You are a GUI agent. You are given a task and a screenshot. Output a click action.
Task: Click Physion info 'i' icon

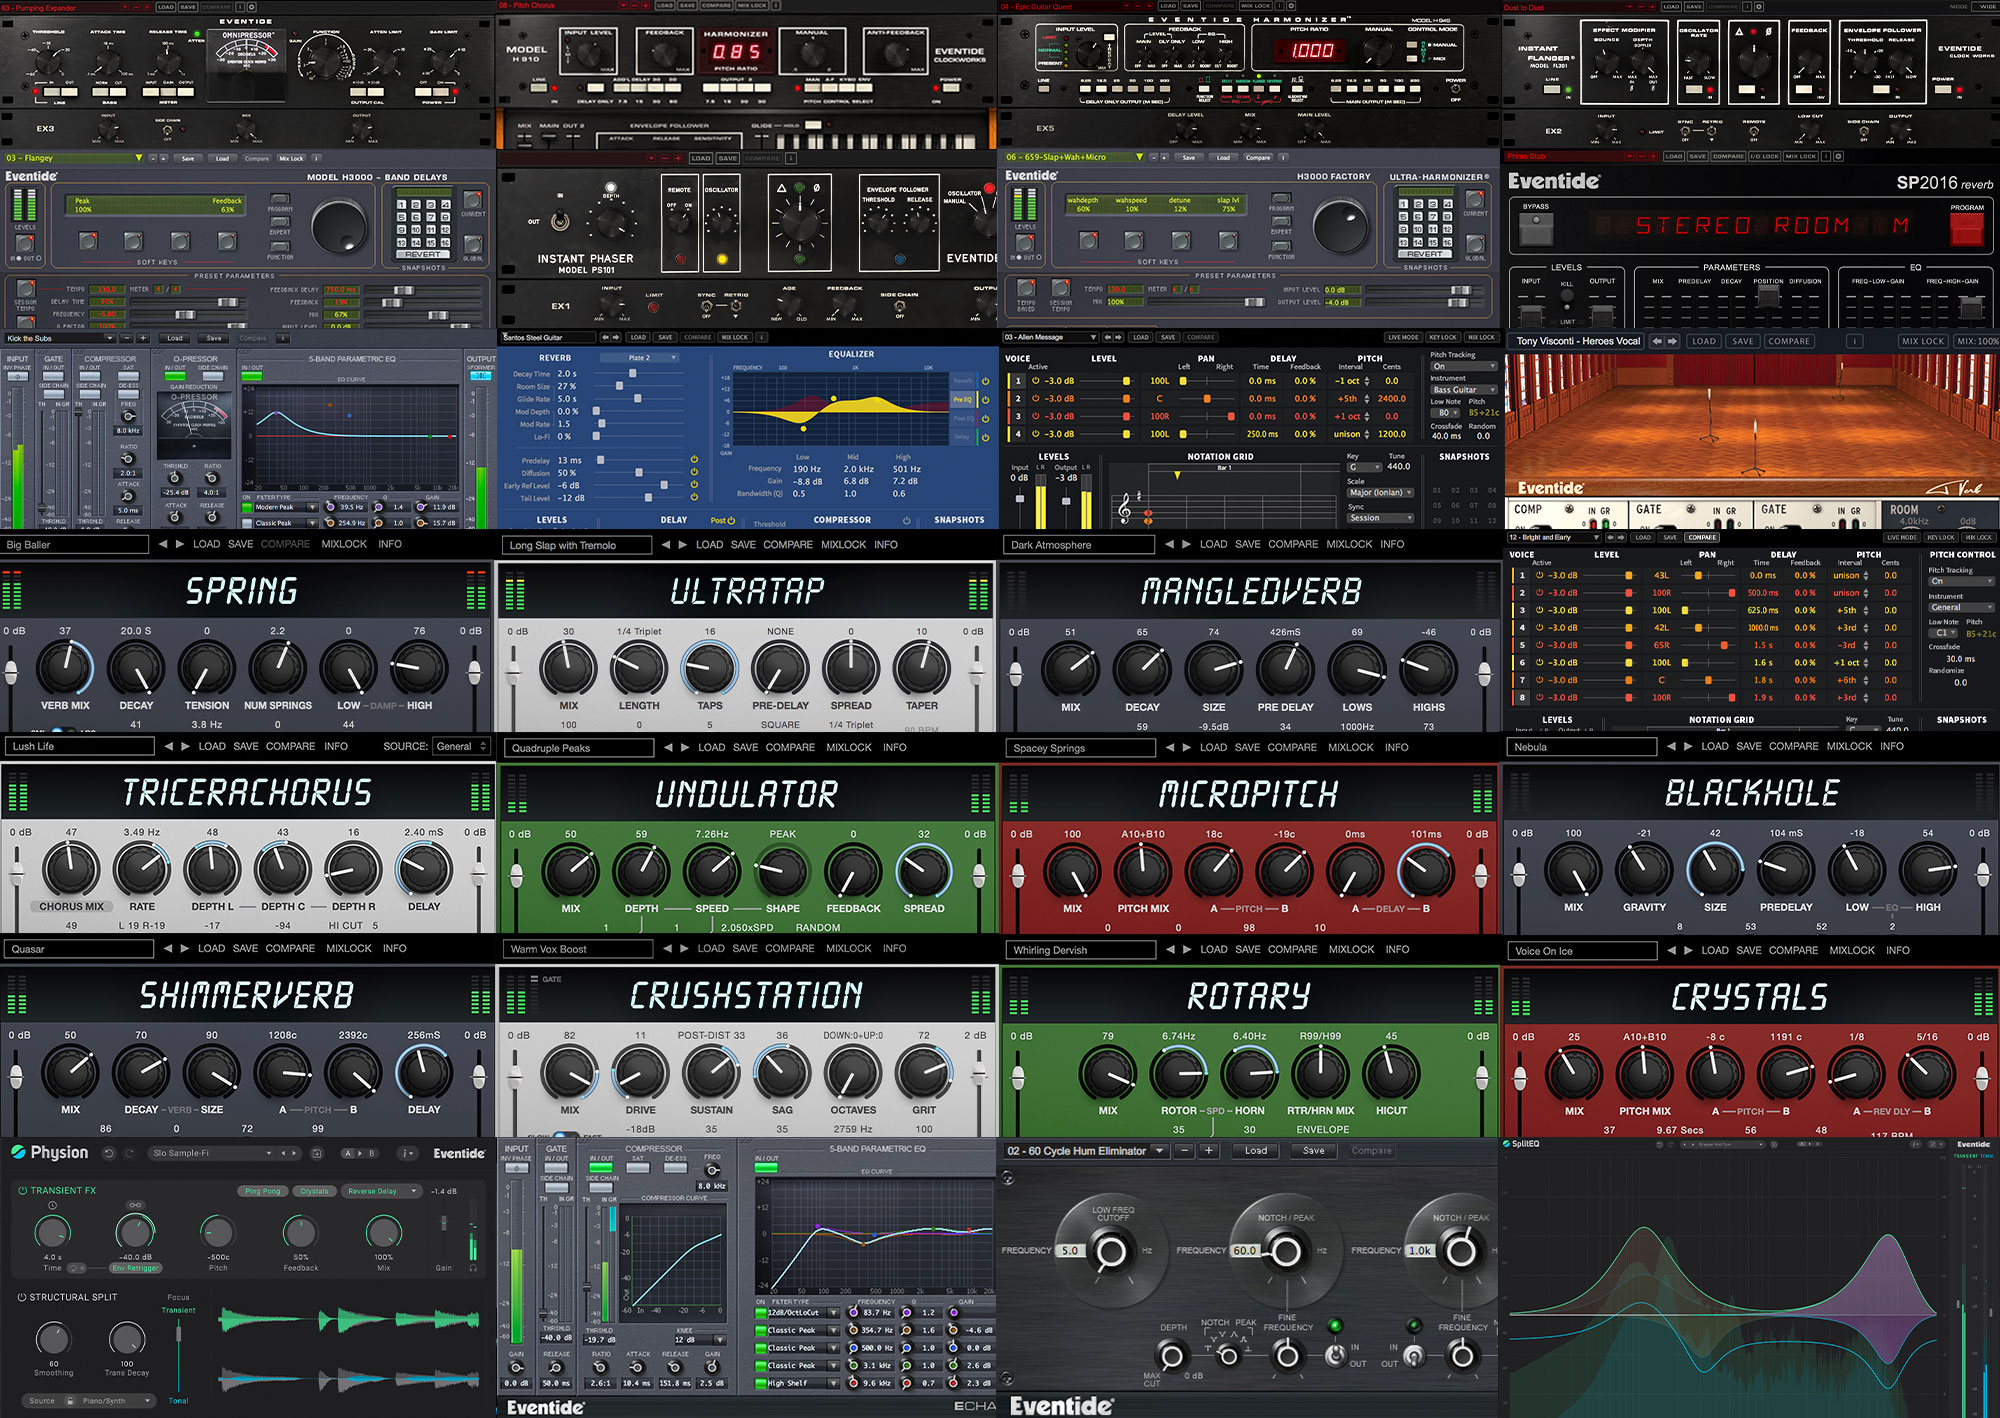[x=407, y=1153]
